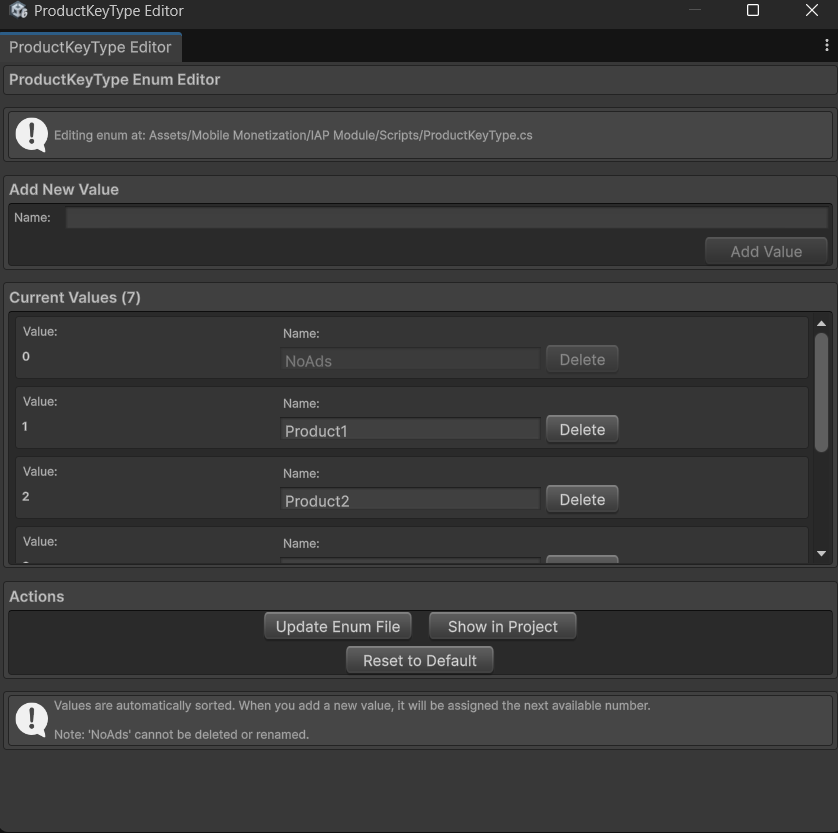Click the note icon near the sorting hint
The image size is (838, 833).
(31, 718)
